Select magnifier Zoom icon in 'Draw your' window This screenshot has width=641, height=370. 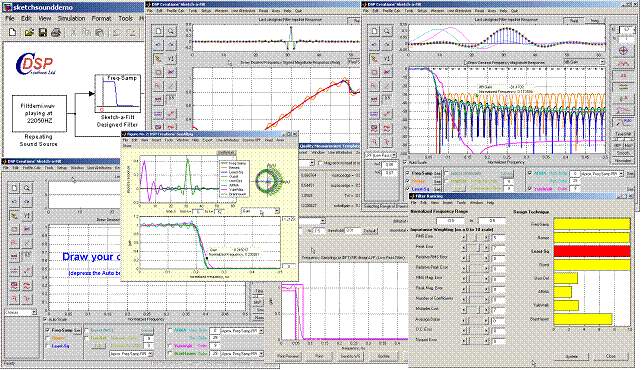tap(27, 188)
